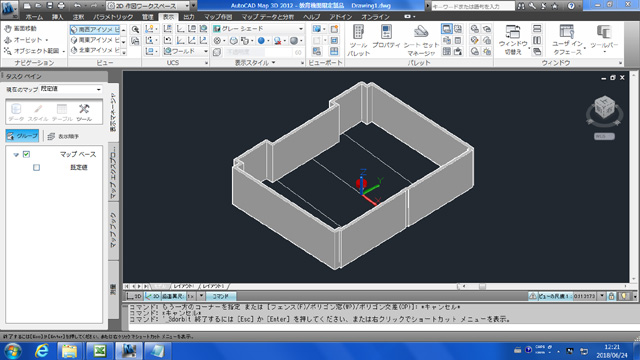The image size is (640, 360).
Task: Open the 出力 ribbon tab
Action: [x=189, y=17]
